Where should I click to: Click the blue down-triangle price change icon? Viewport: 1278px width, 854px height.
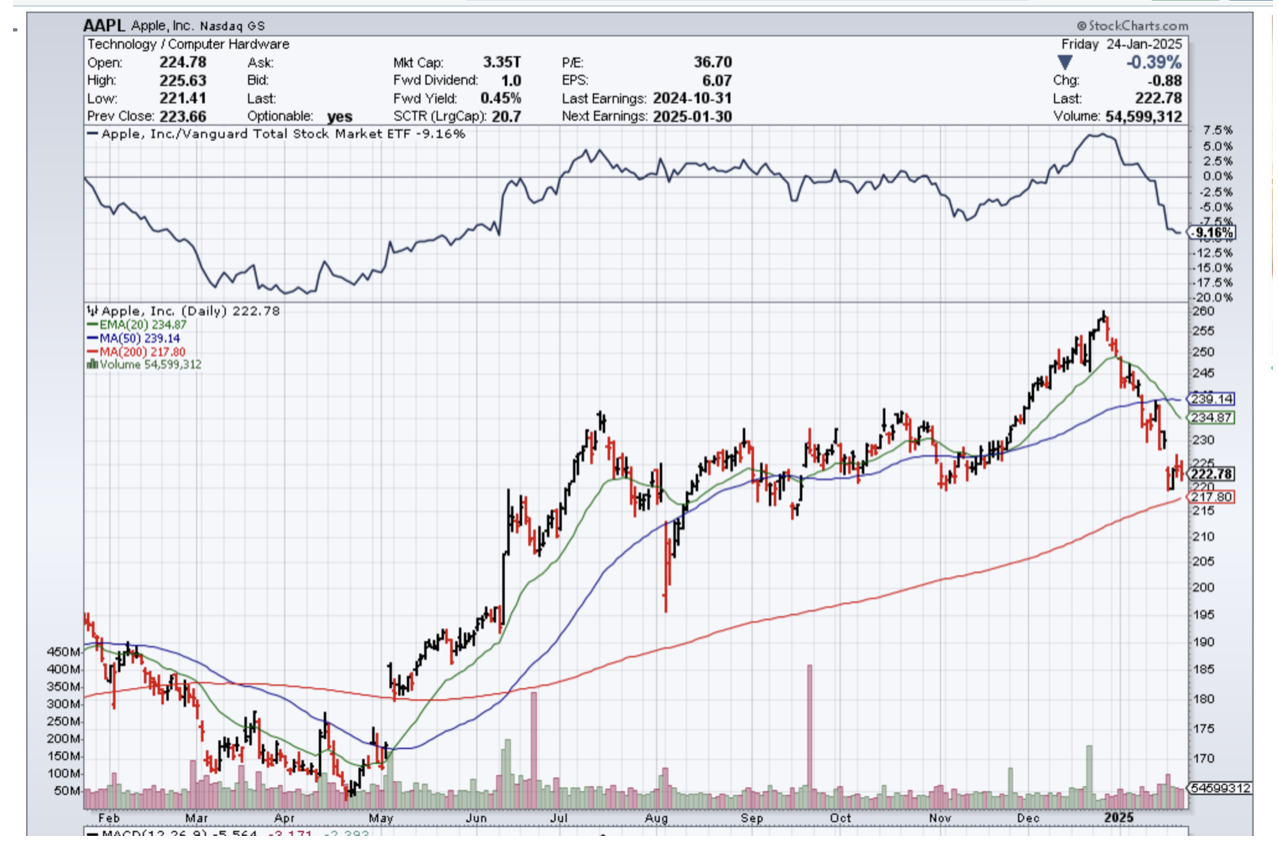click(1065, 62)
